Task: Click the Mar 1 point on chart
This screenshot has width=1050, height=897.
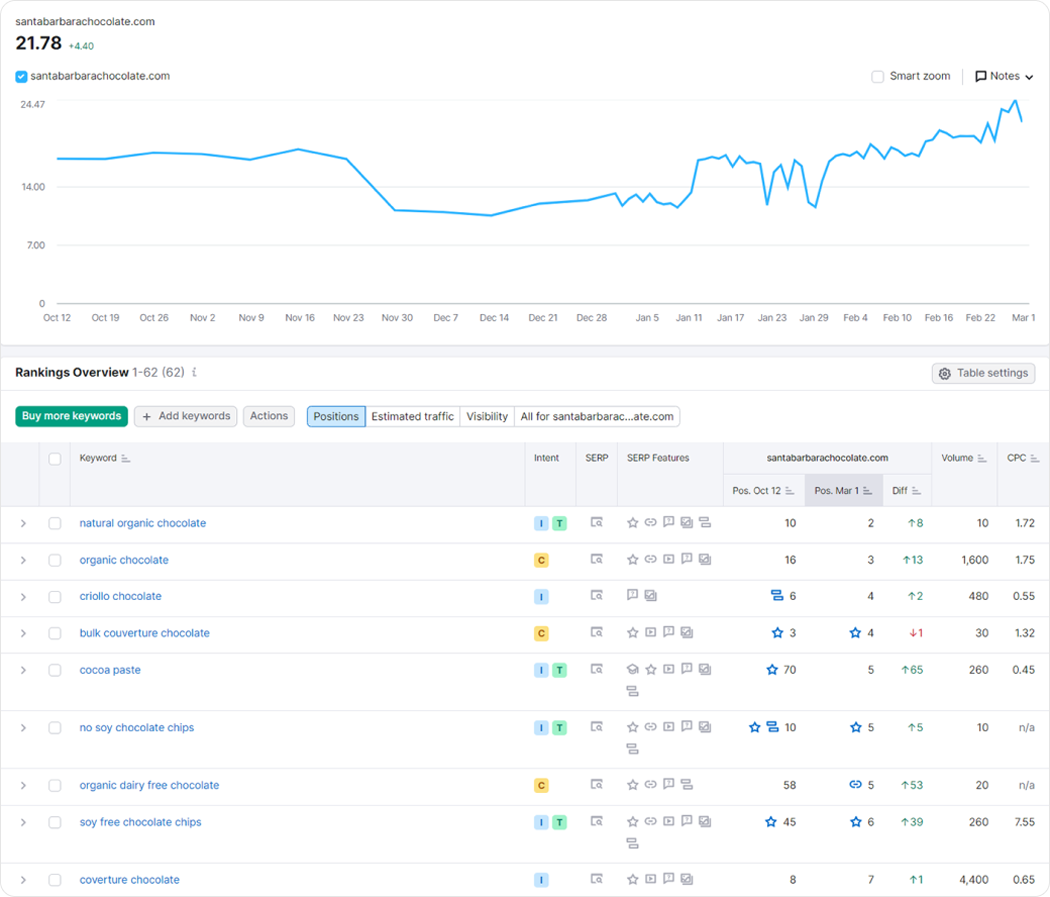Action: pos(1022,120)
